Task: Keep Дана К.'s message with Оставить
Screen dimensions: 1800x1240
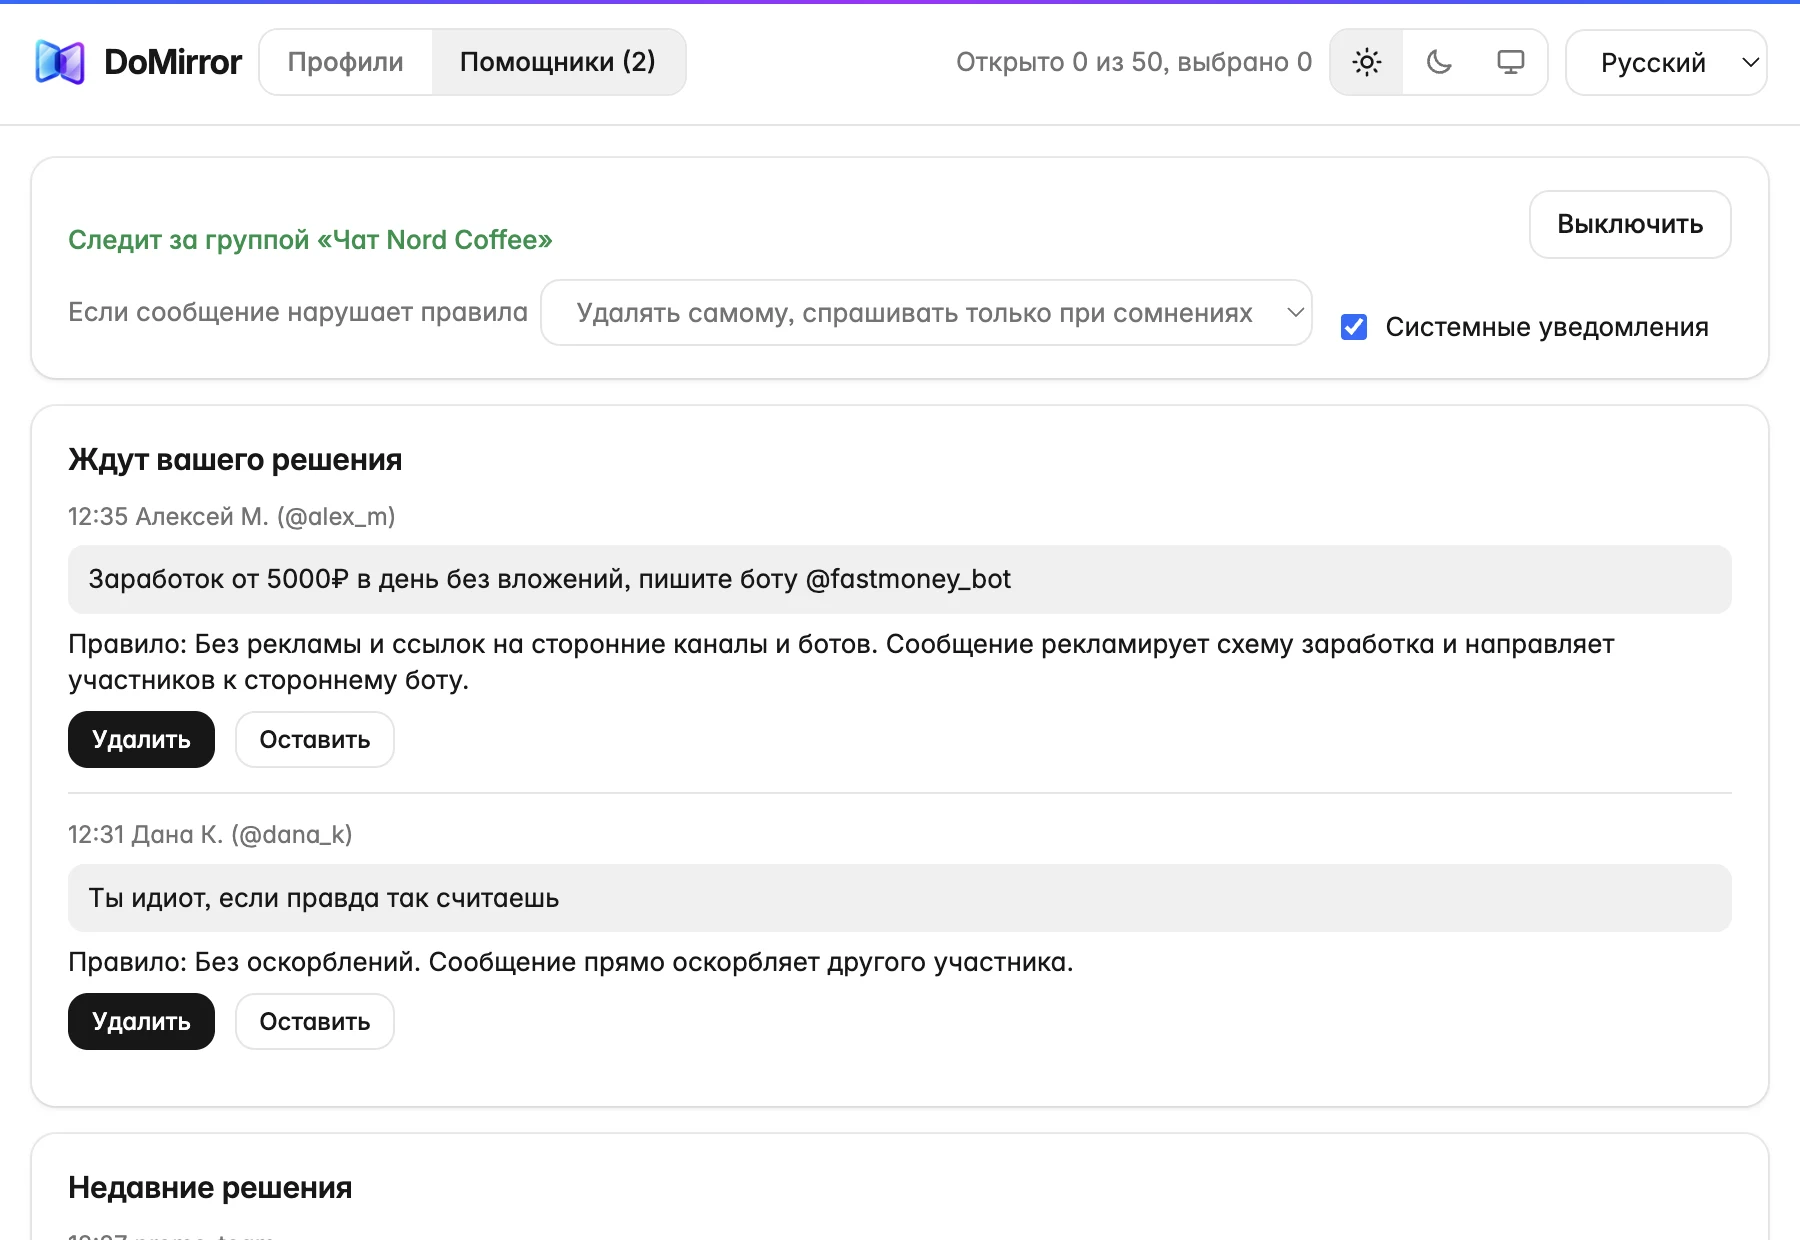Action: point(315,1022)
